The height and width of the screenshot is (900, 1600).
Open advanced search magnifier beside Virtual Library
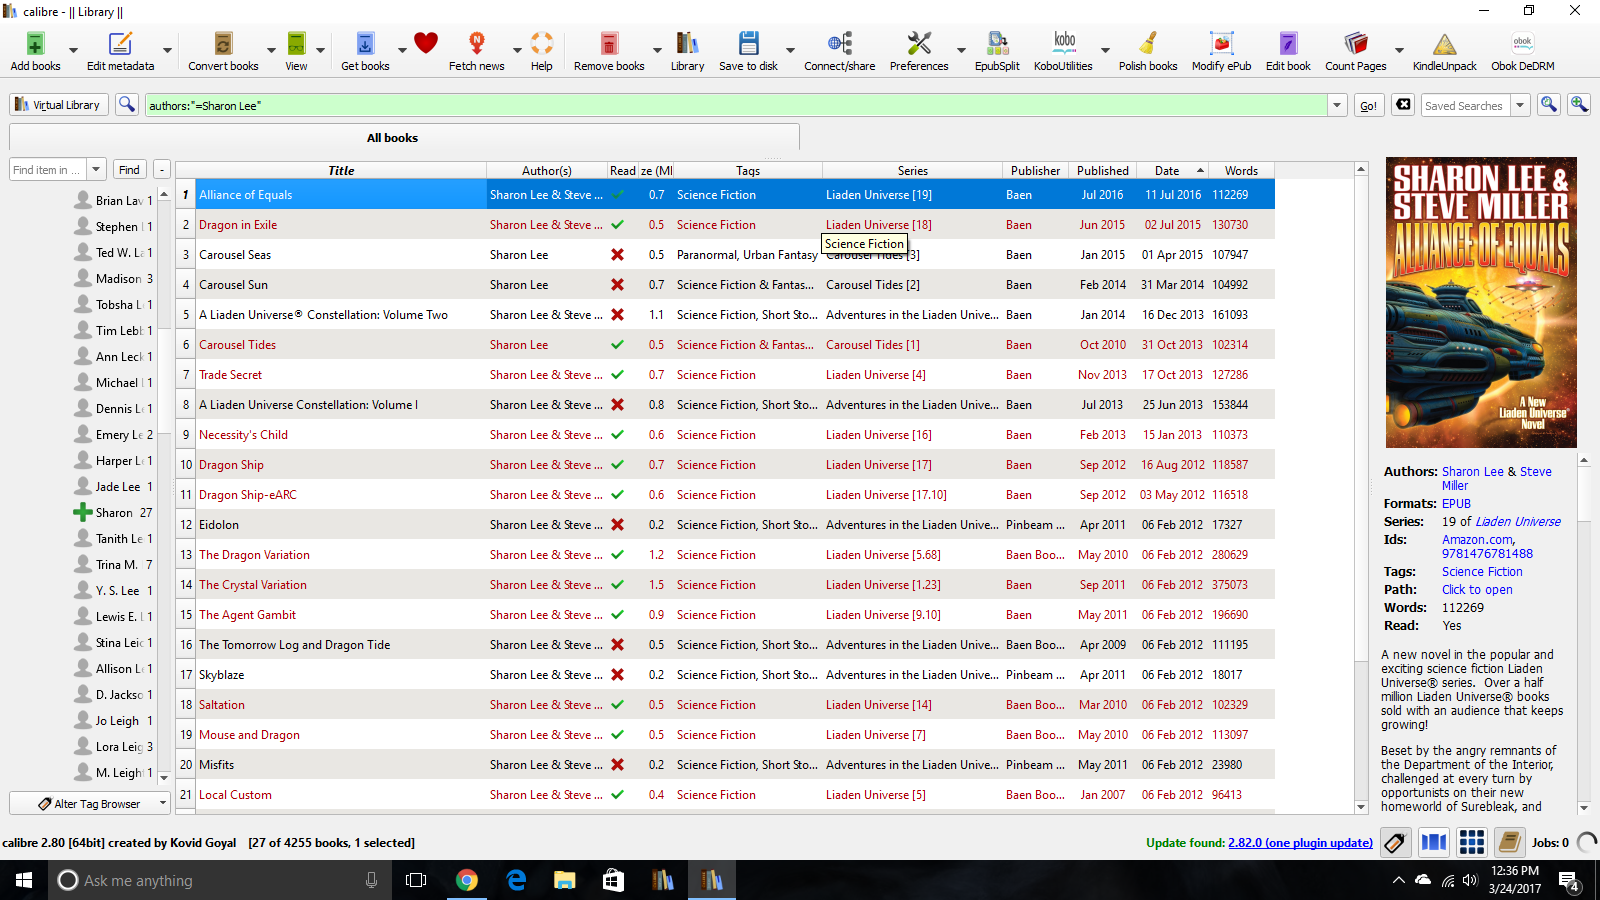[126, 104]
